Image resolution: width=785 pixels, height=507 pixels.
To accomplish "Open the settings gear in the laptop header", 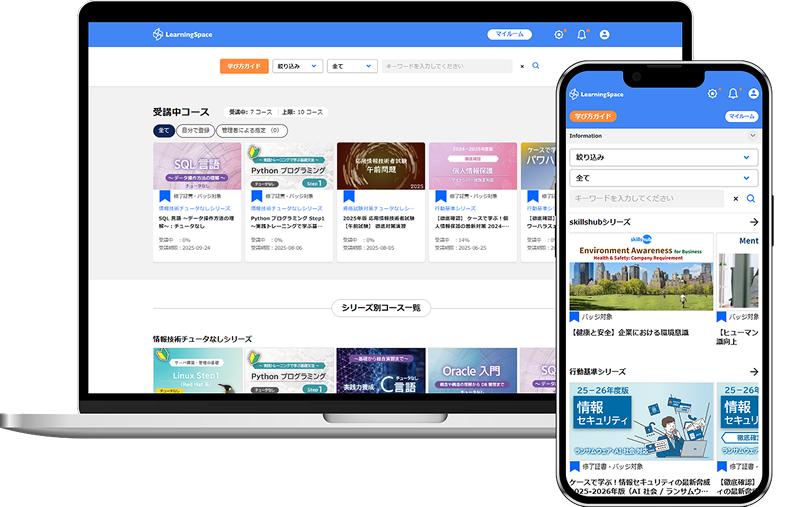I will 559,35.
